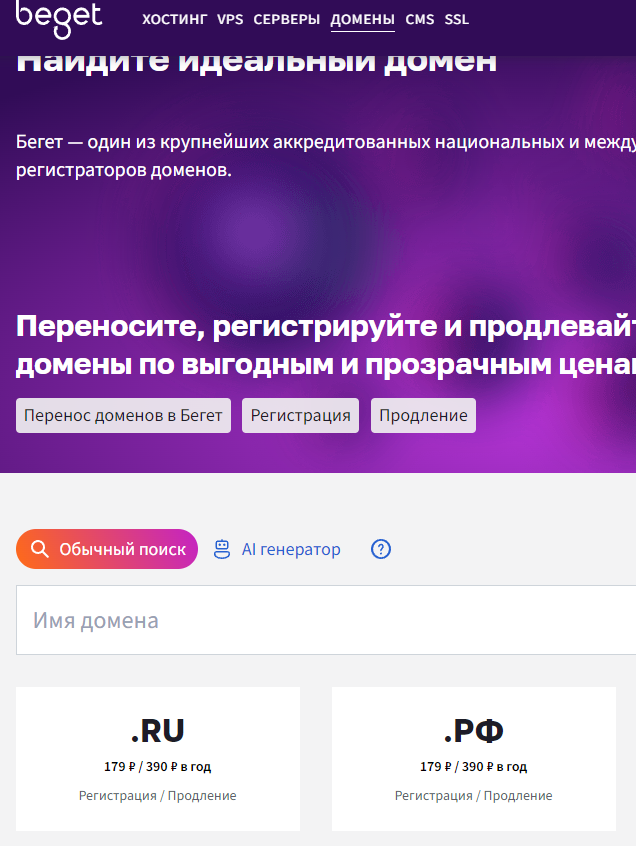Click .РФ price 179 ₽ / 390 ₽ в год
636x846 pixels.
(x=474, y=767)
